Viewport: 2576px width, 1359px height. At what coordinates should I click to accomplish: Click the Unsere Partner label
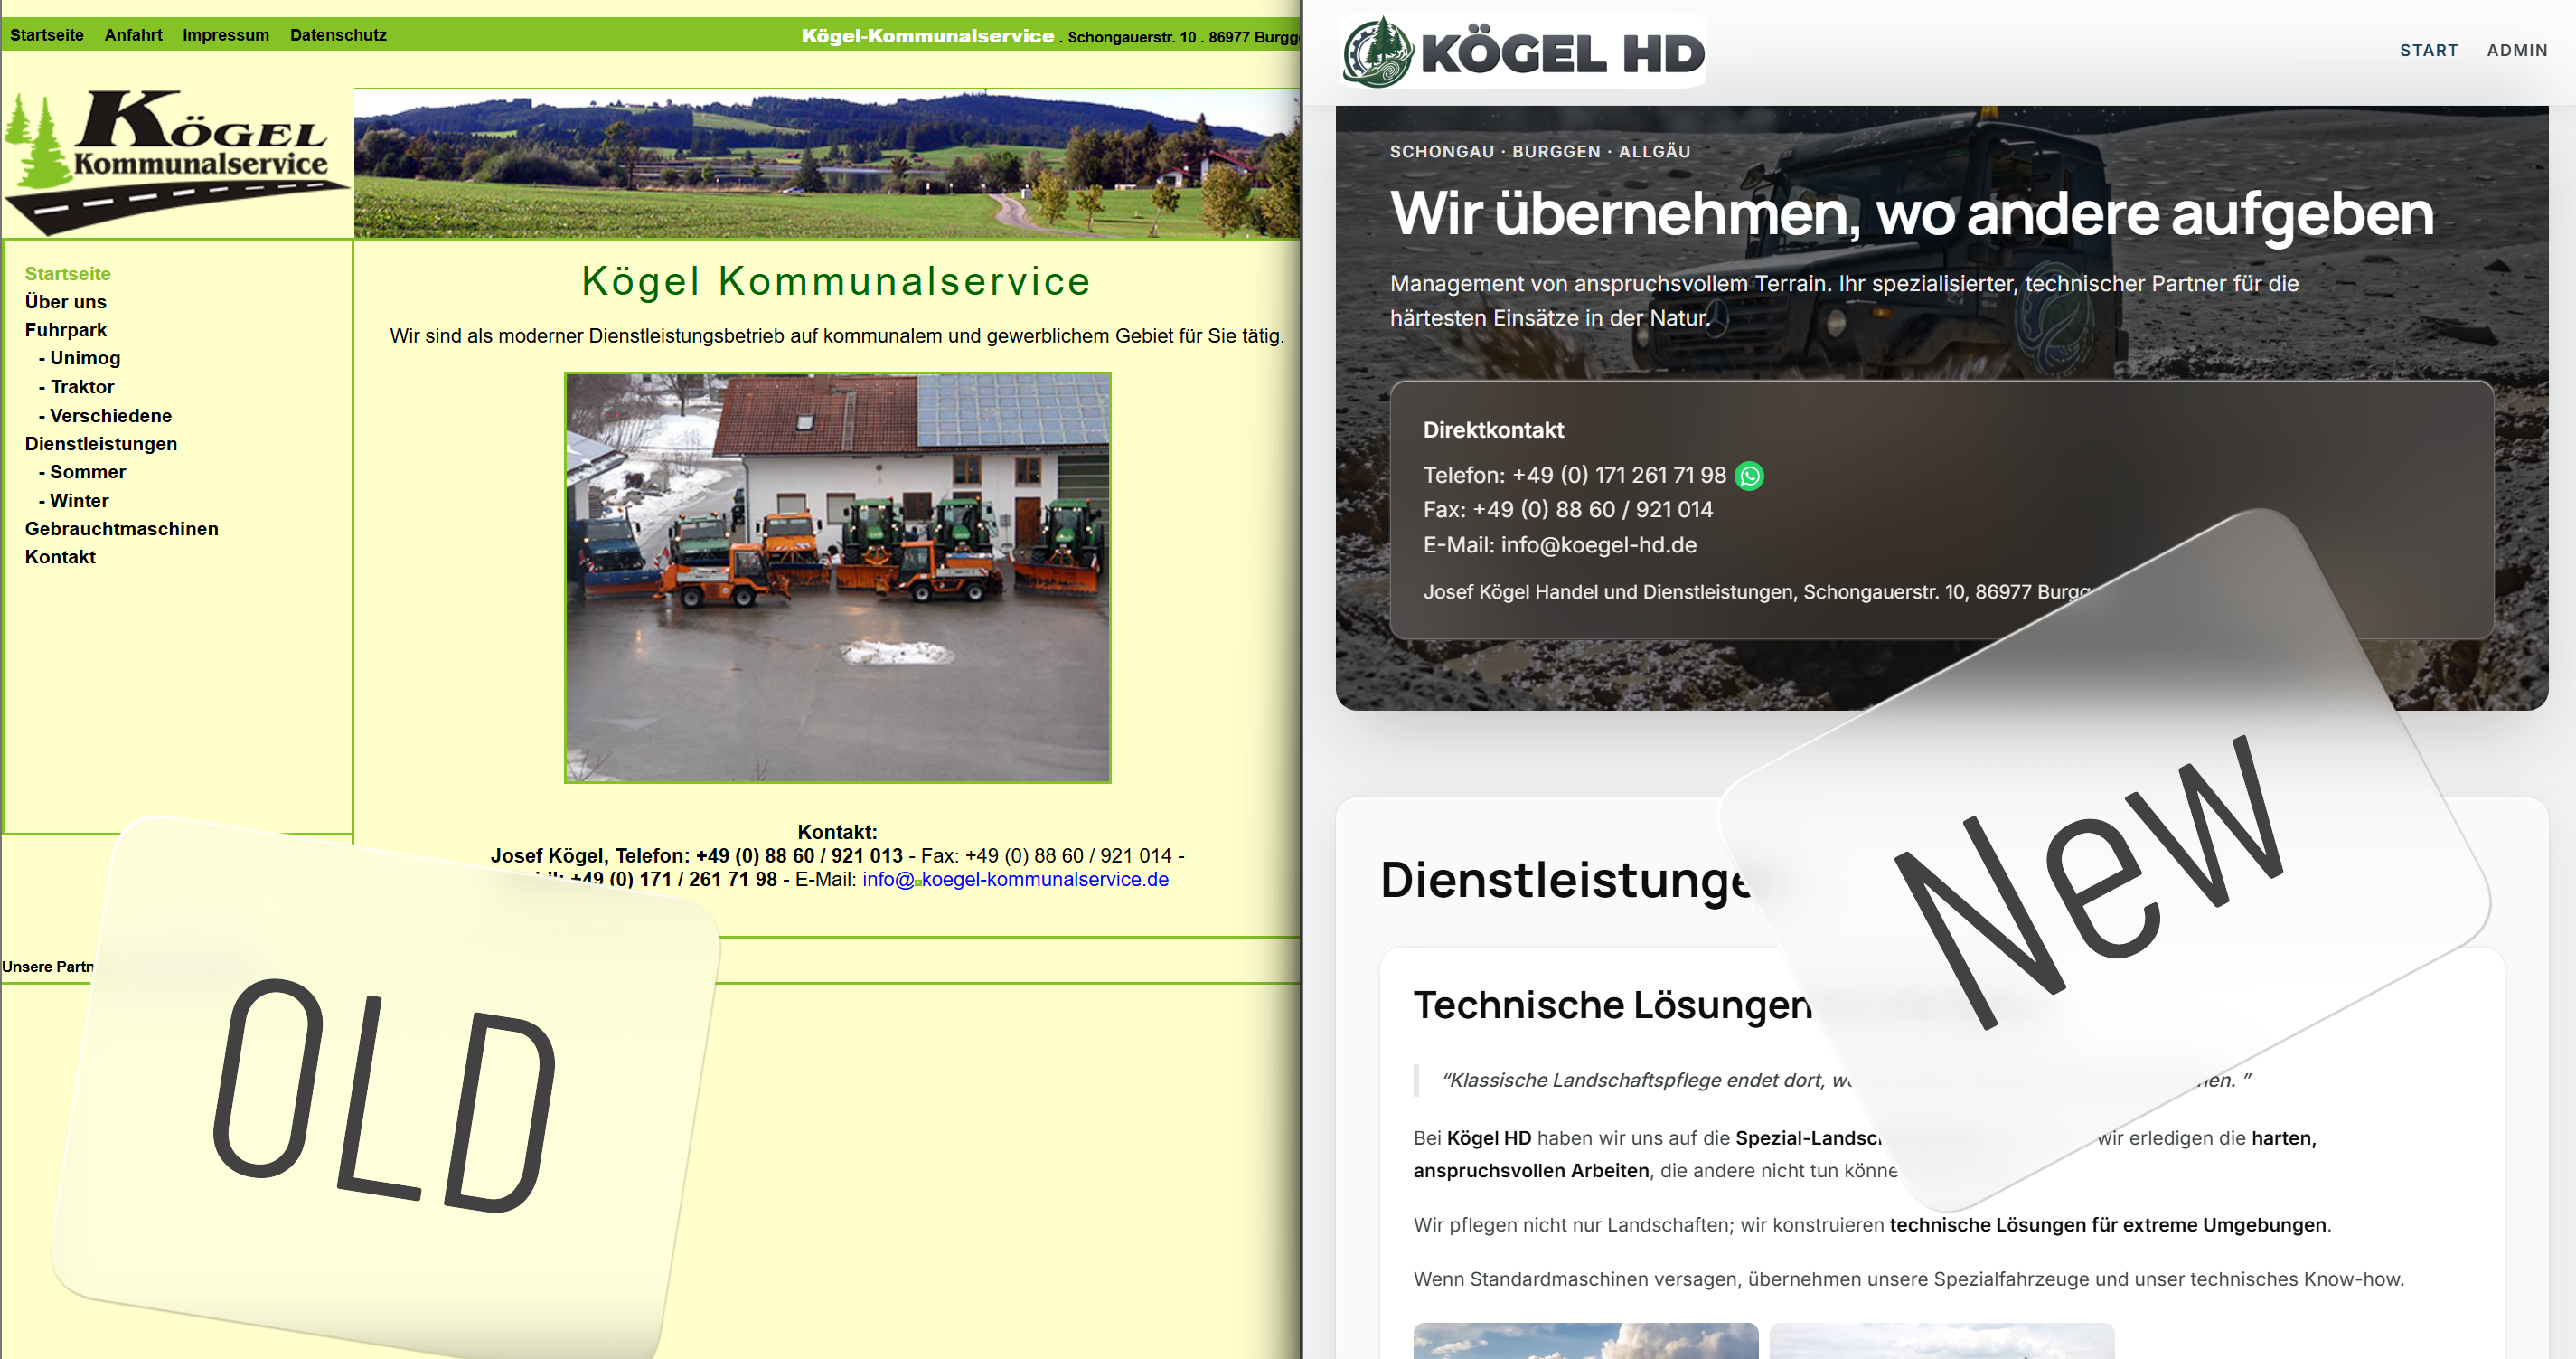point(48,967)
